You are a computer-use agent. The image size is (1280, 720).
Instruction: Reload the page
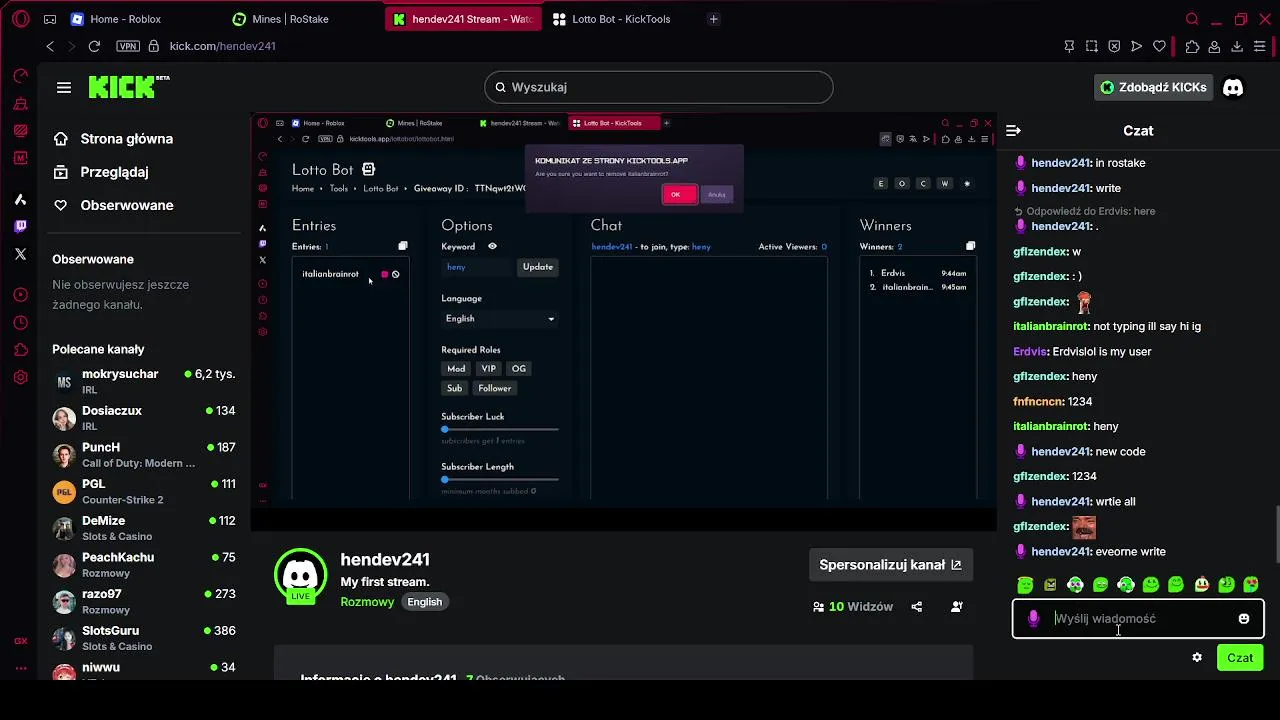click(x=94, y=46)
